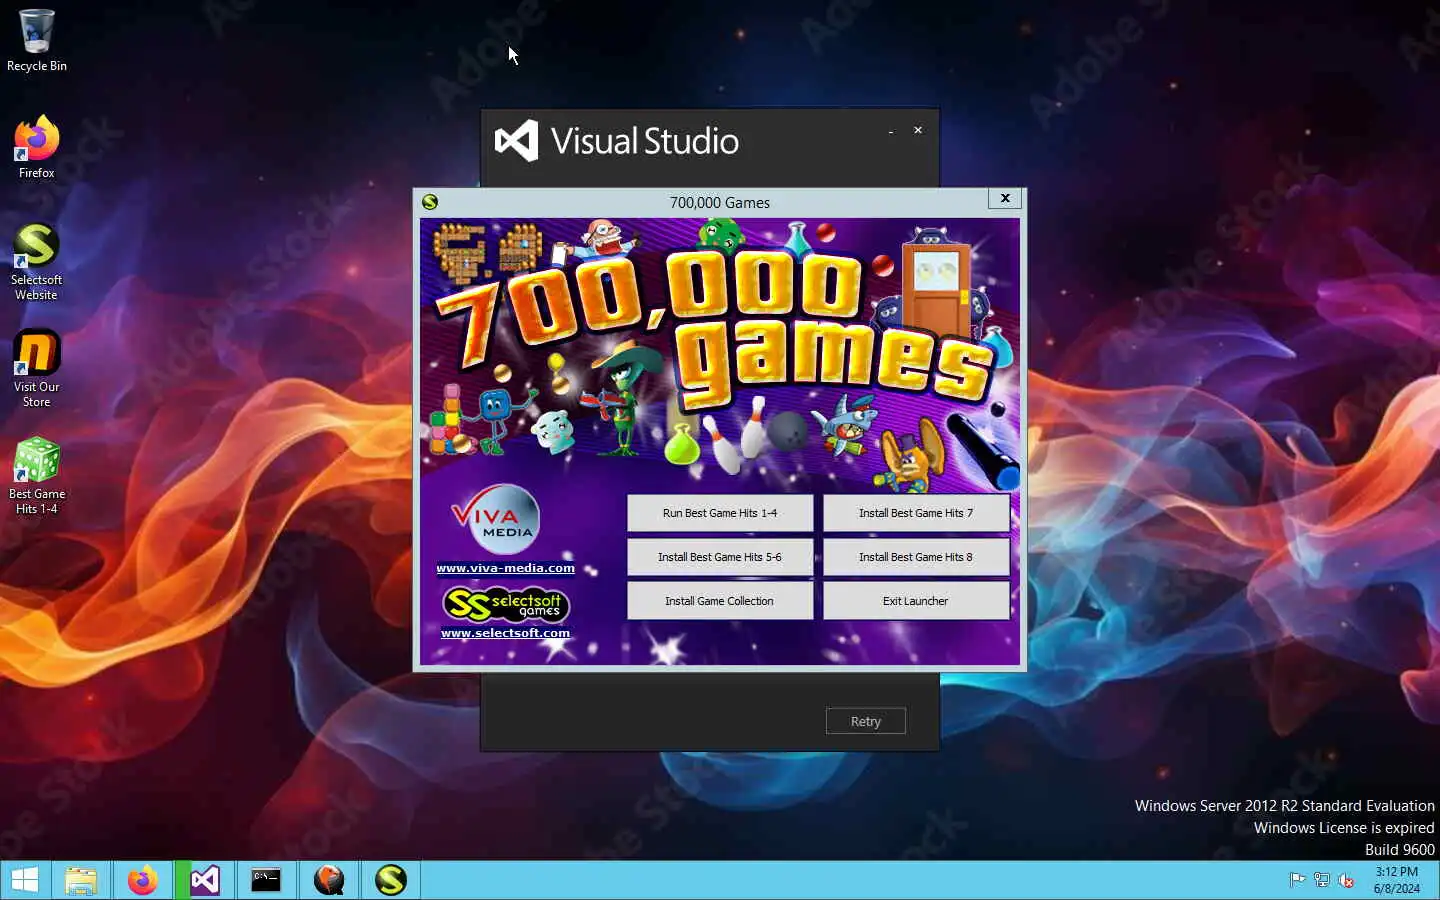
Task: Click the Windows Start button
Action: pyautogui.click(x=25, y=880)
